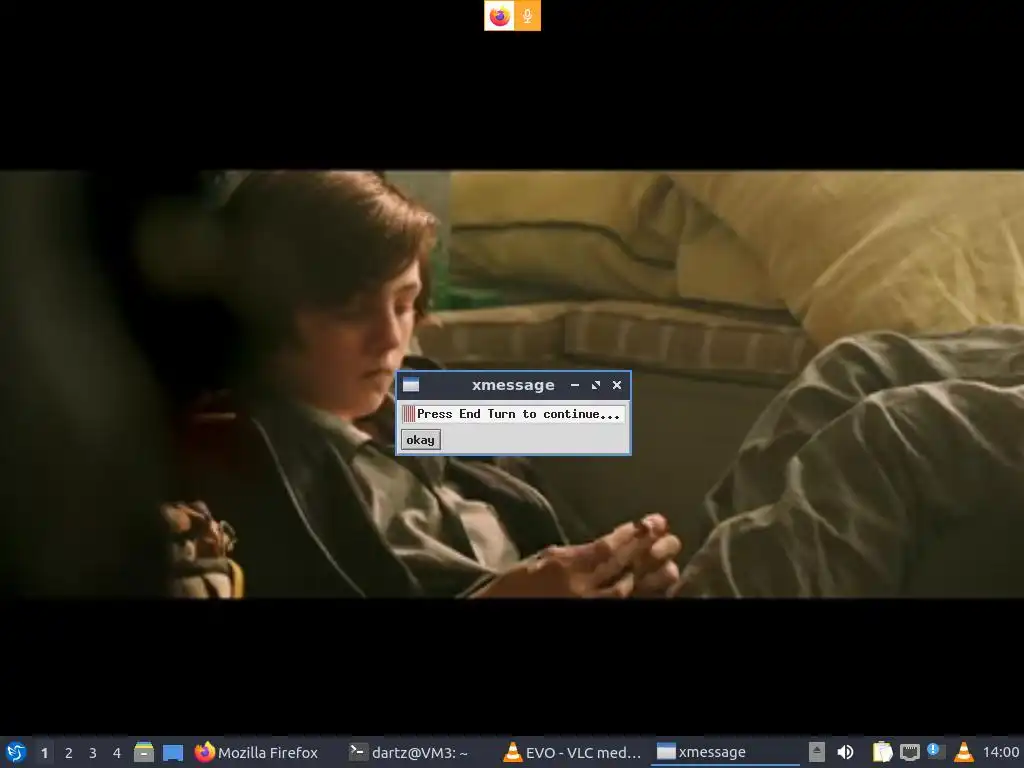This screenshot has height=768, width=1024.
Task: Switch to EVO - VLC media player task
Action: click(x=573, y=752)
